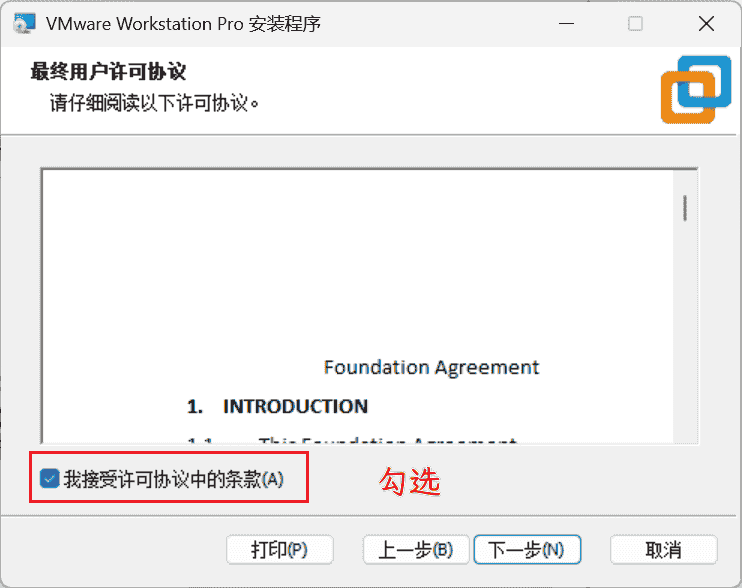Click the 1. INTRODUCTION heading
The height and width of the screenshot is (588, 742).
(x=277, y=407)
